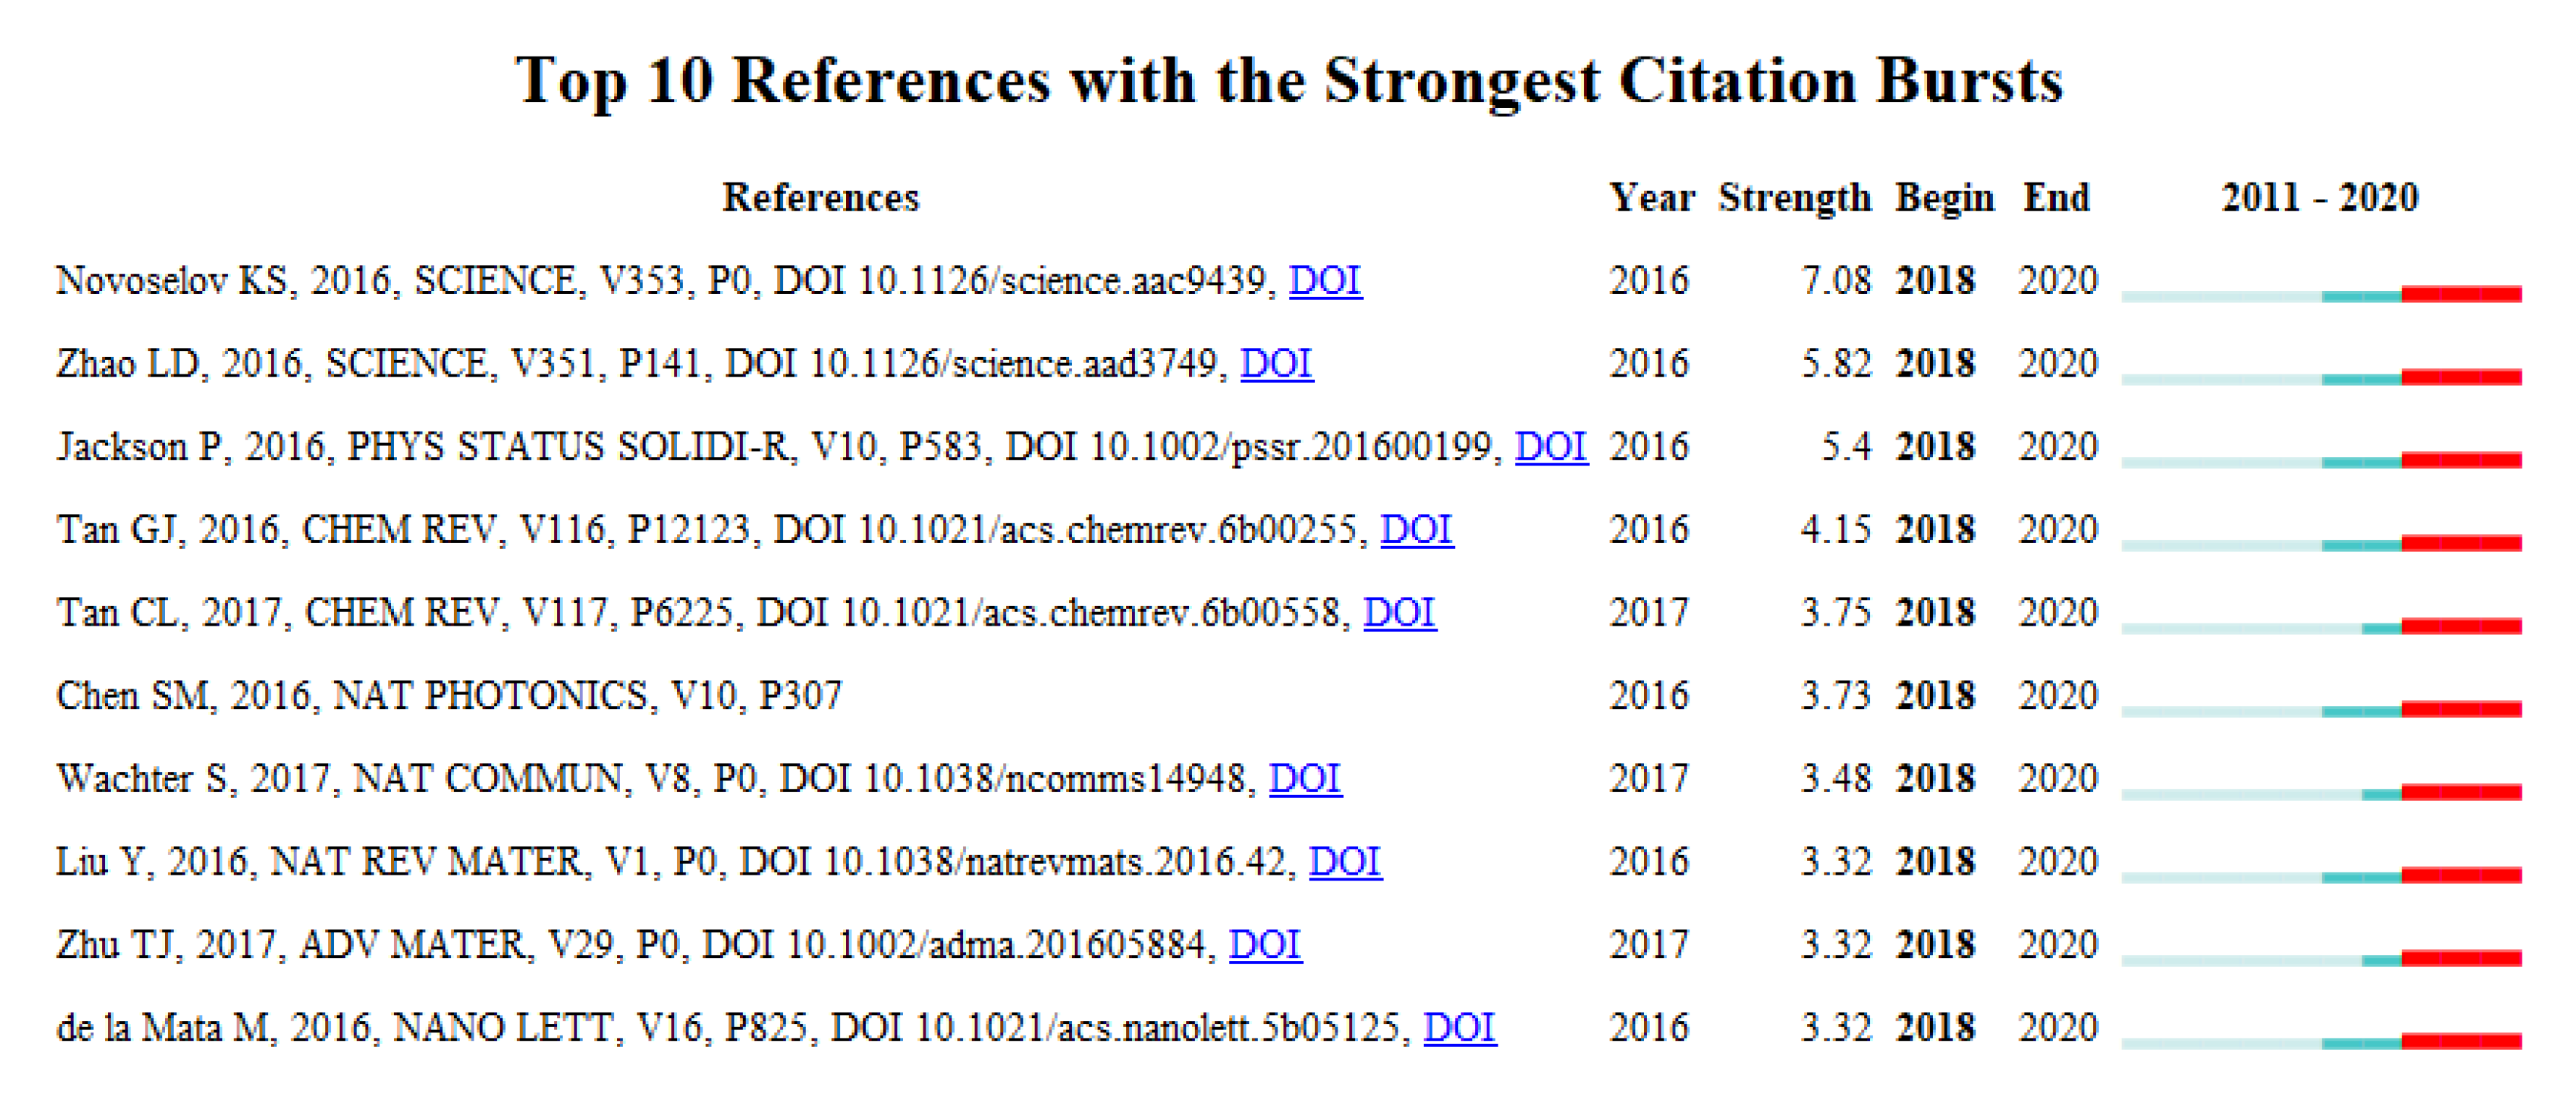Click the Strength column header
Image resolution: width=2576 pixels, height=1097 pixels.
(x=1794, y=197)
